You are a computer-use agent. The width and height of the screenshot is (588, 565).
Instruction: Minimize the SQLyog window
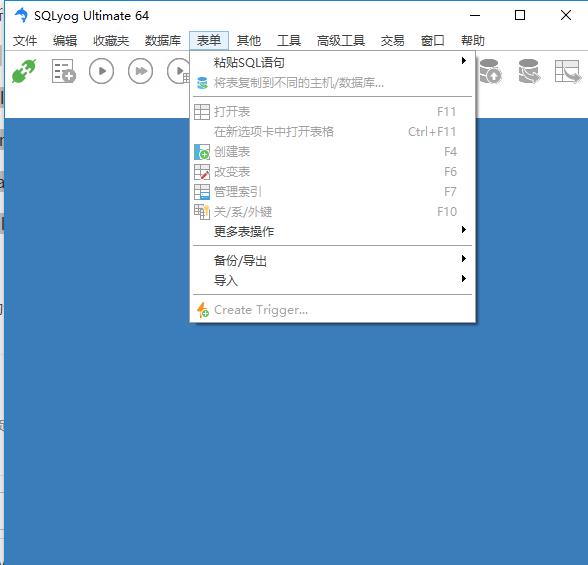[475, 15]
